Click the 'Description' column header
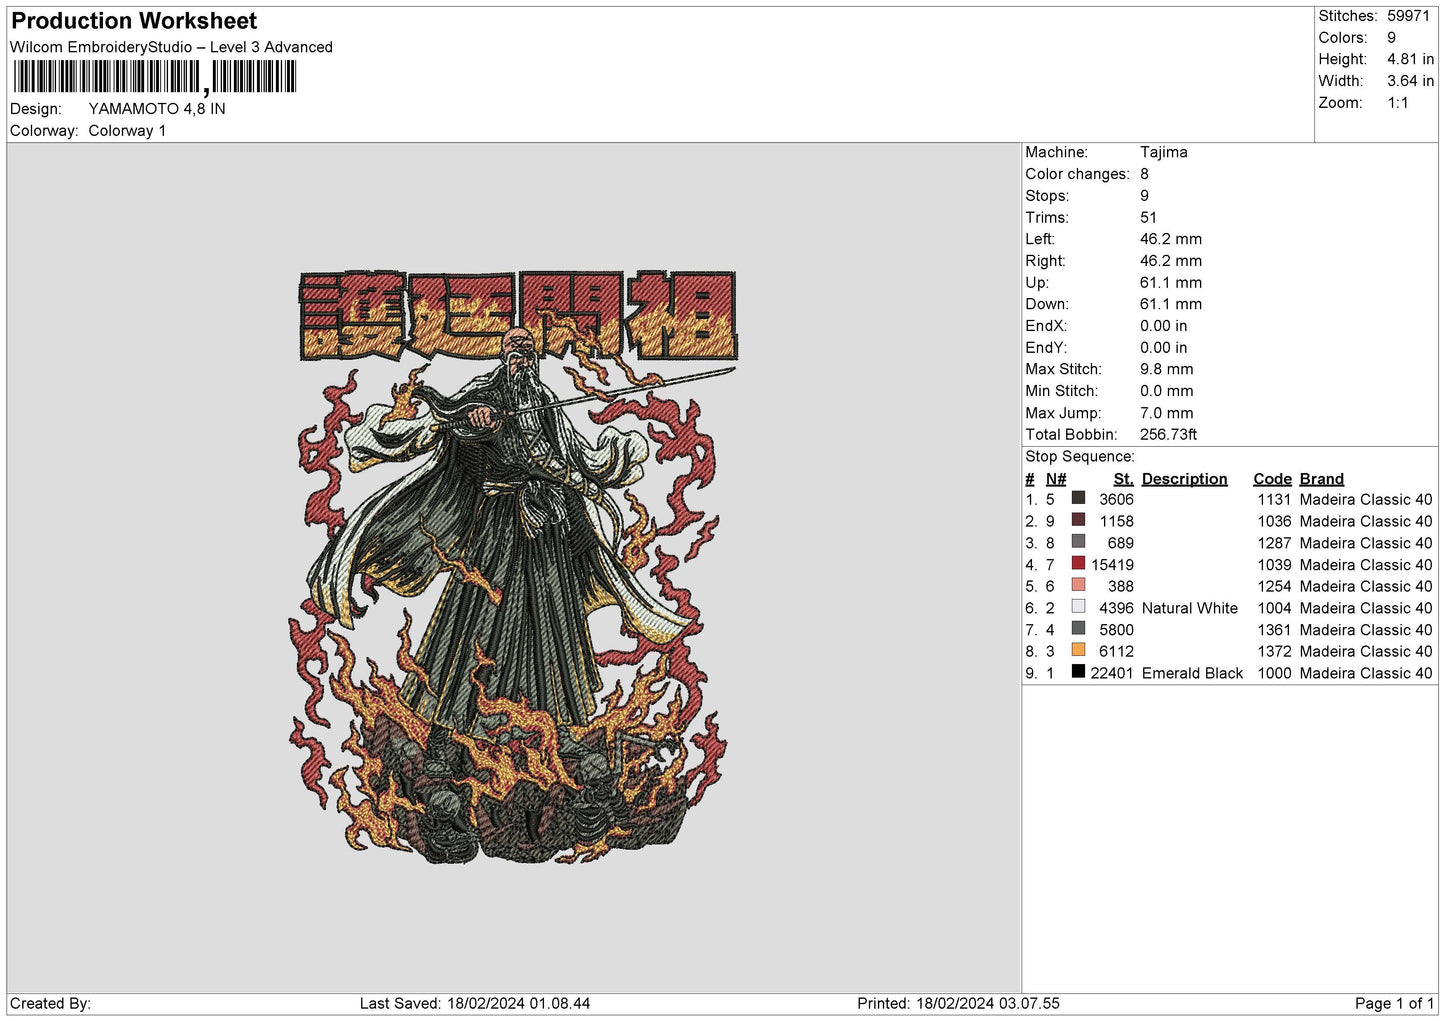 click(x=1184, y=479)
